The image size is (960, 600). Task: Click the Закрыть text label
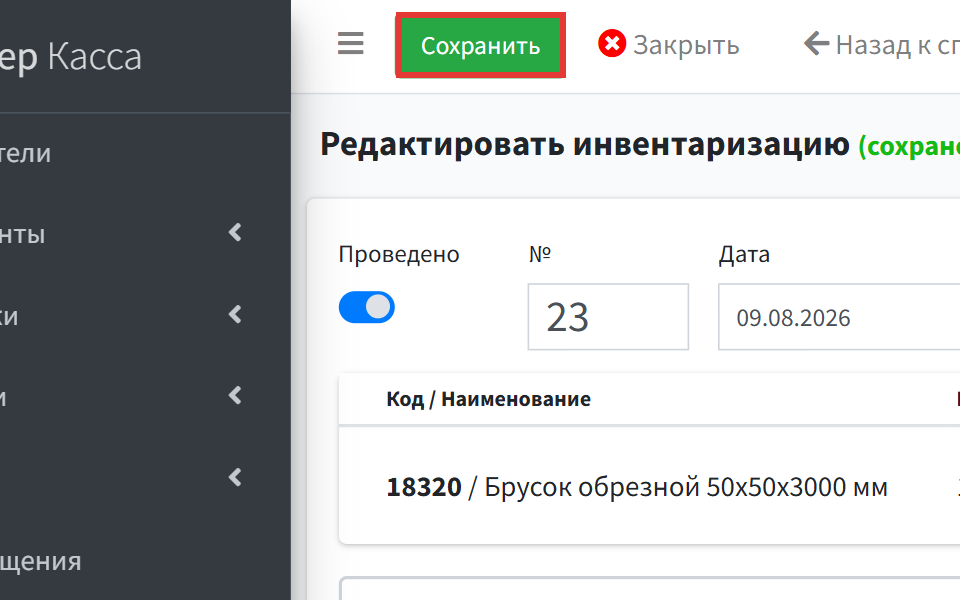click(x=686, y=45)
